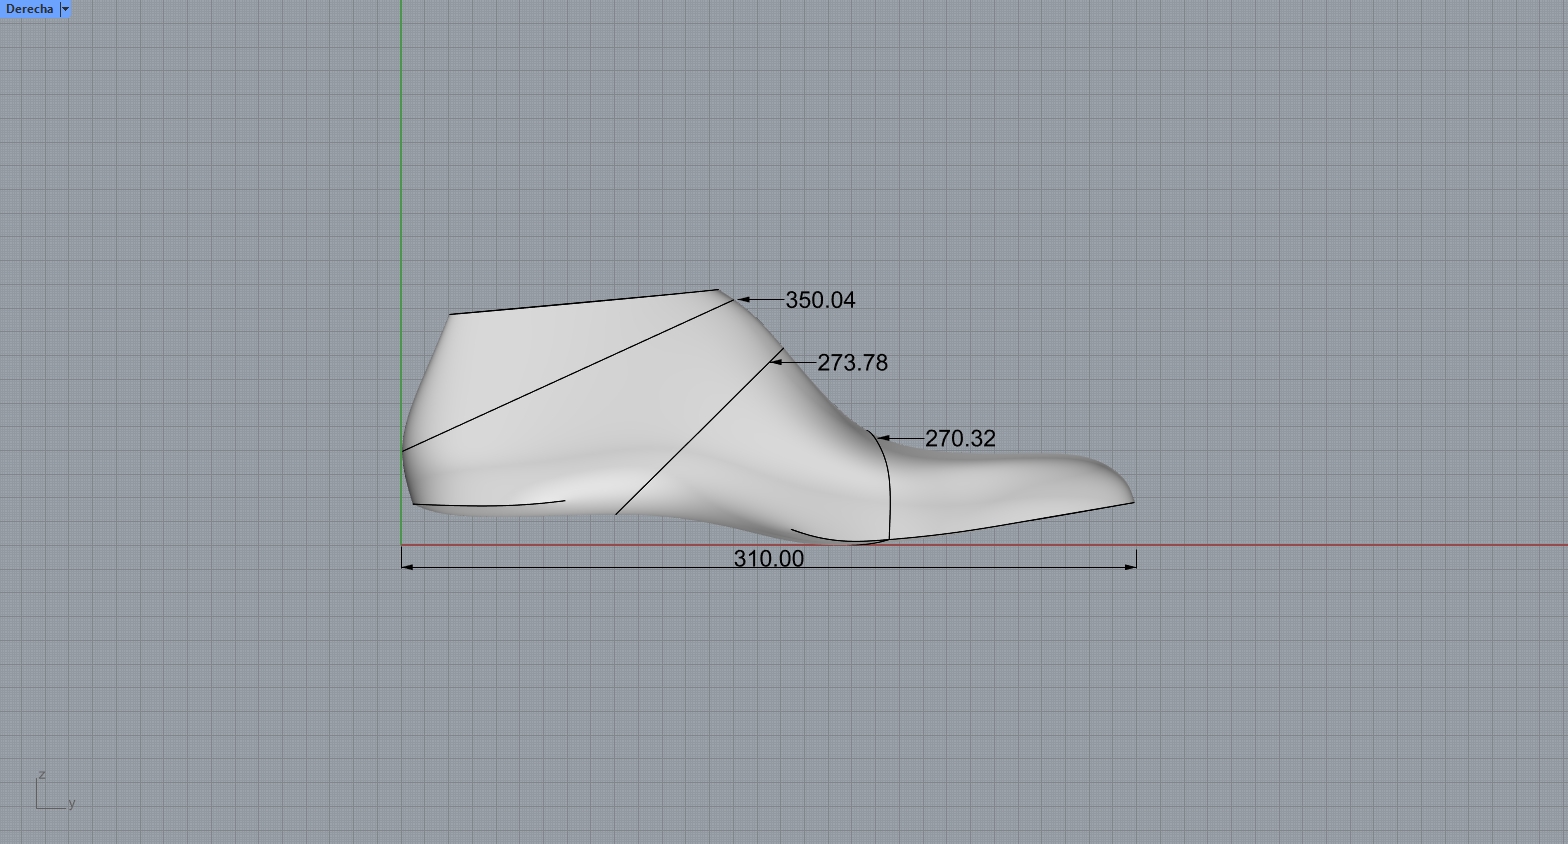The width and height of the screenshot is (1568, 844).
Task: Select the long heel-to-instep diagonal curve
Action: (570, 375)
